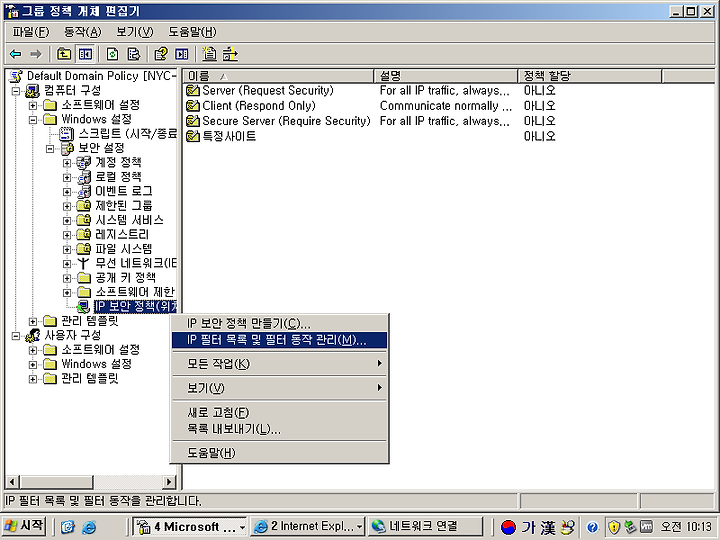The height and width of the screenshot is (540, 720).
Task: Open the 파일(F) menu
Action: click(x=30, y=32)
